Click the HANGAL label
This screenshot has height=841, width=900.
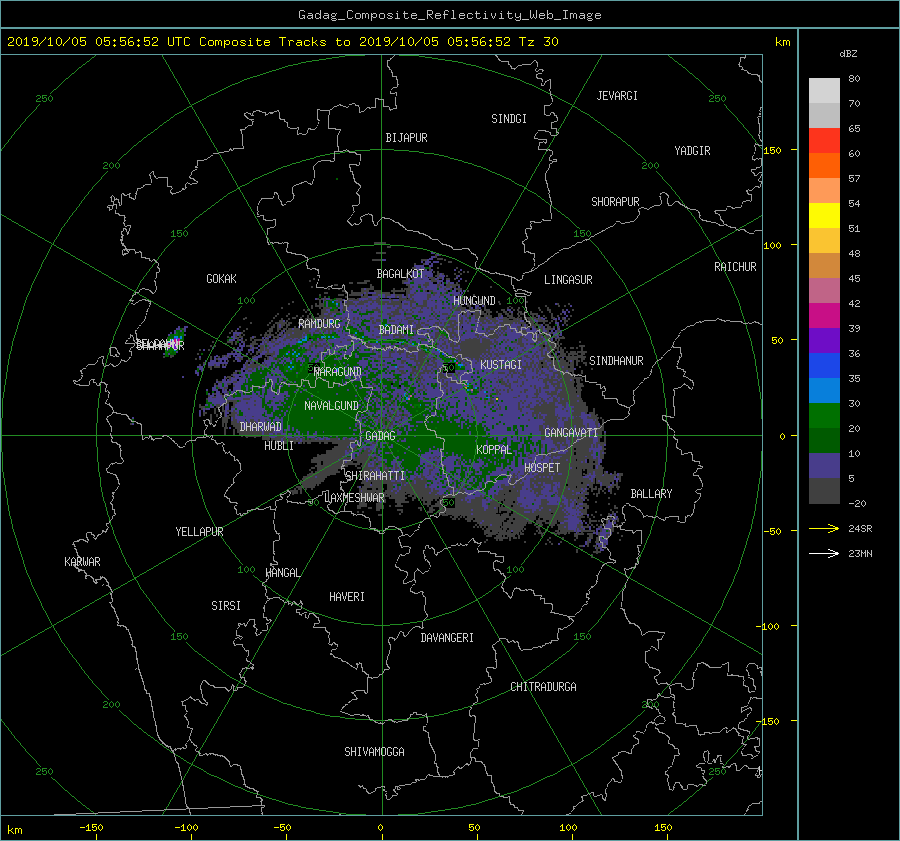coord(282,573)
